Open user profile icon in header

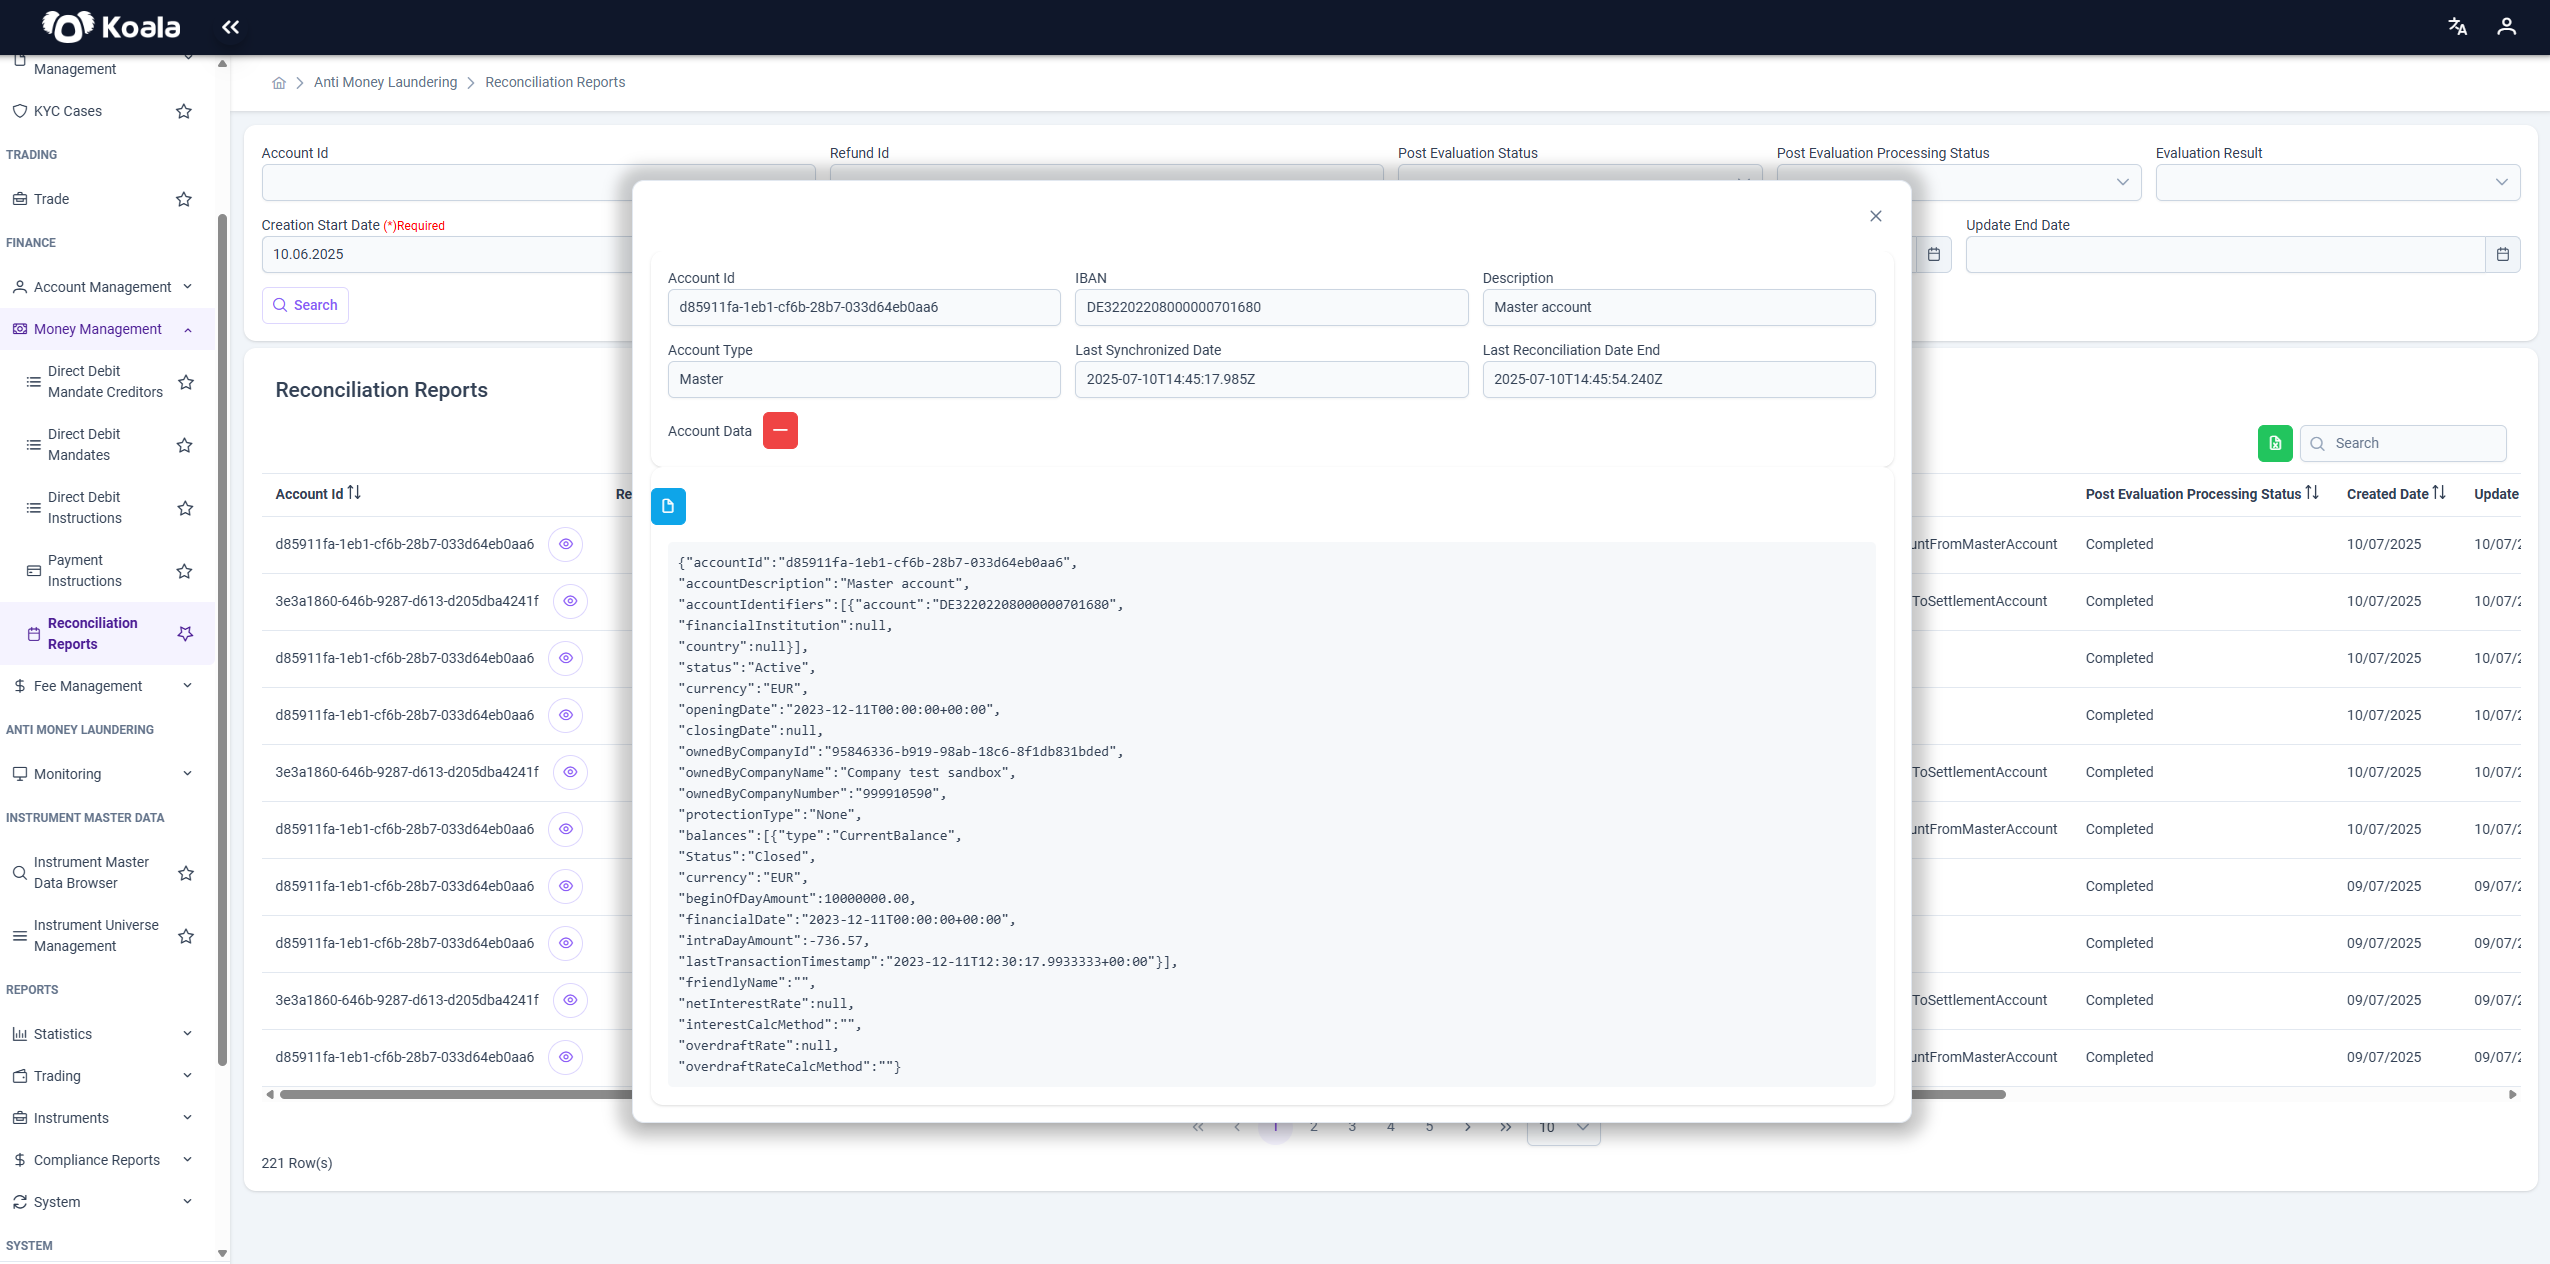click(x=2506, y=27)
